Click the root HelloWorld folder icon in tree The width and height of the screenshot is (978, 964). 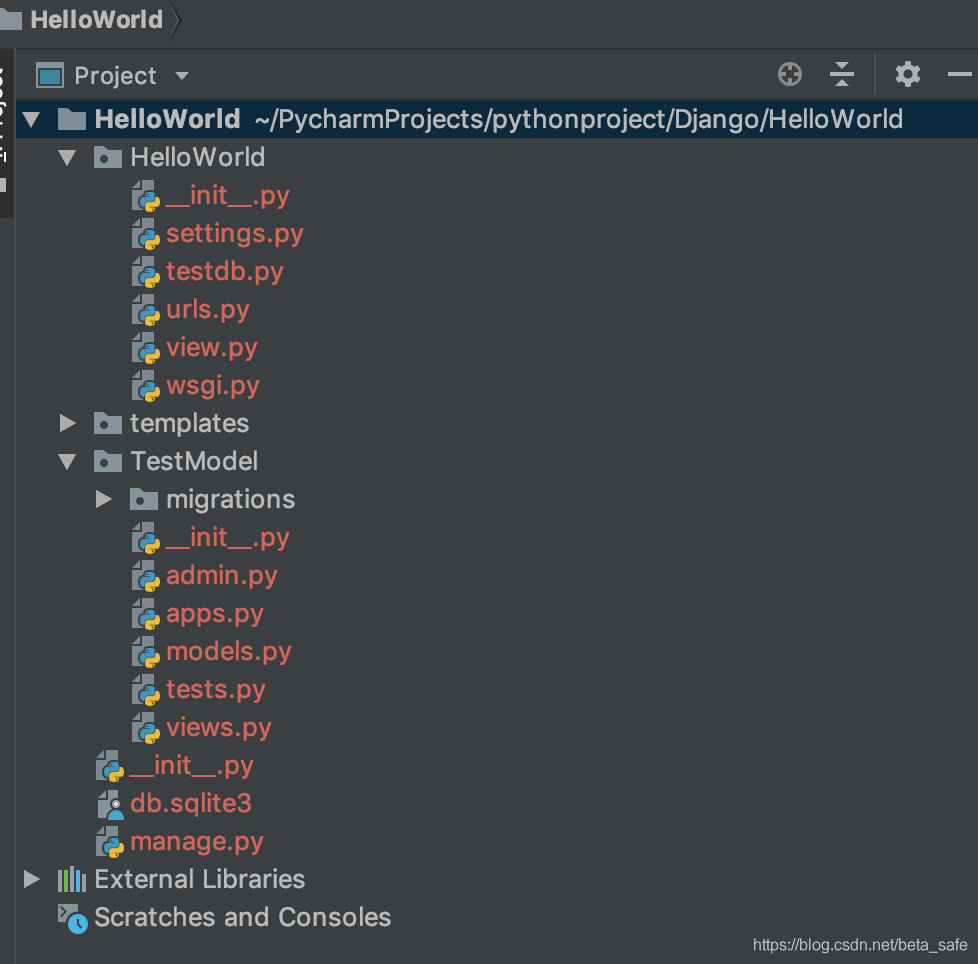pos(72,118)
